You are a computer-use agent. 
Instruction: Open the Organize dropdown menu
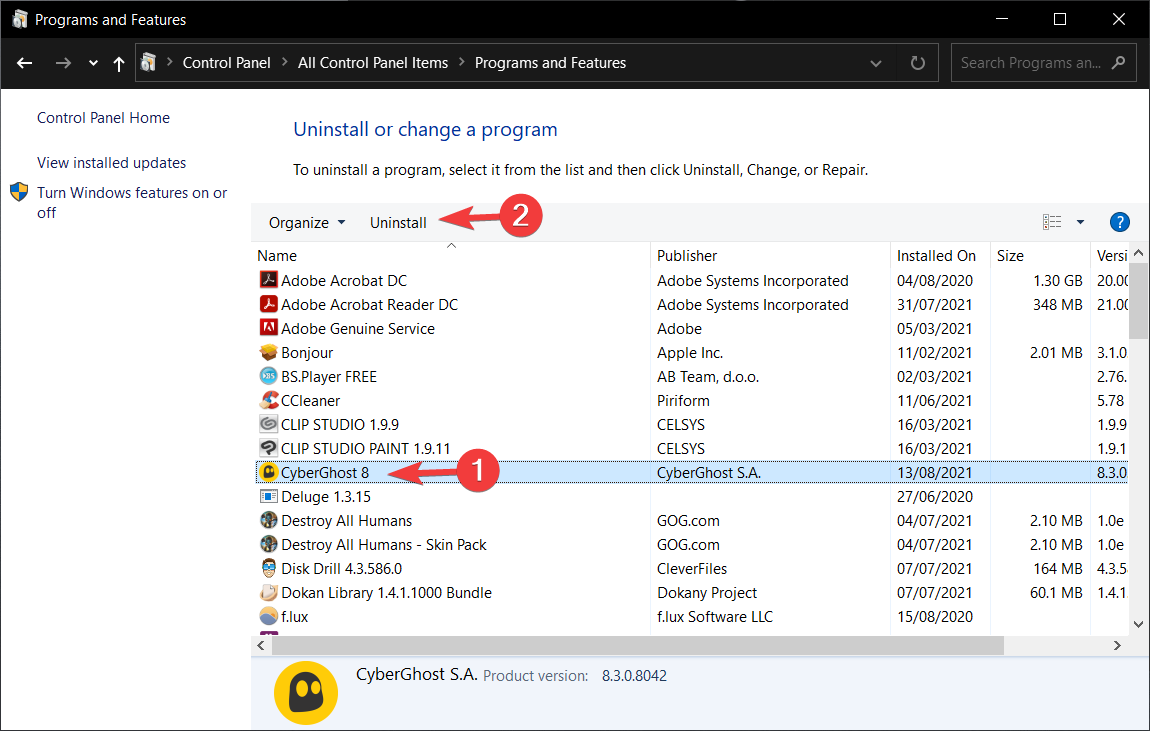(307, 223)
